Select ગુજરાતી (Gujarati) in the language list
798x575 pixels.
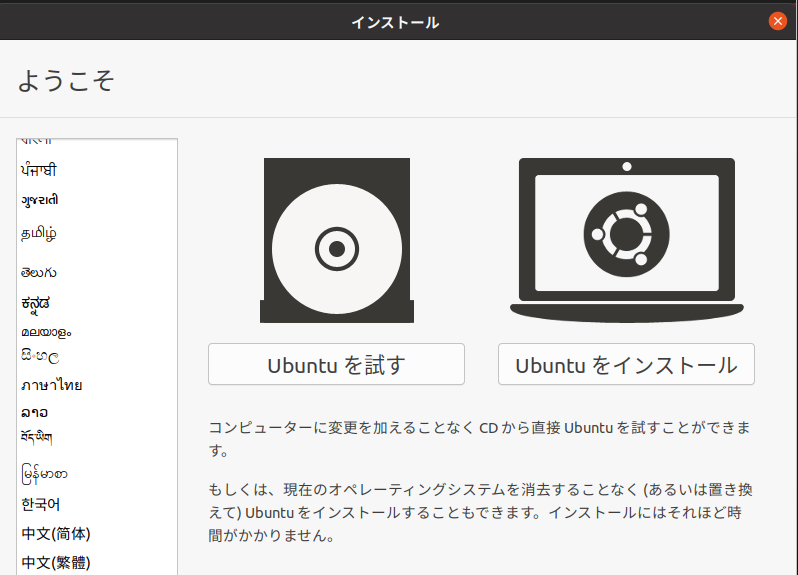click(x=40, y=199)
